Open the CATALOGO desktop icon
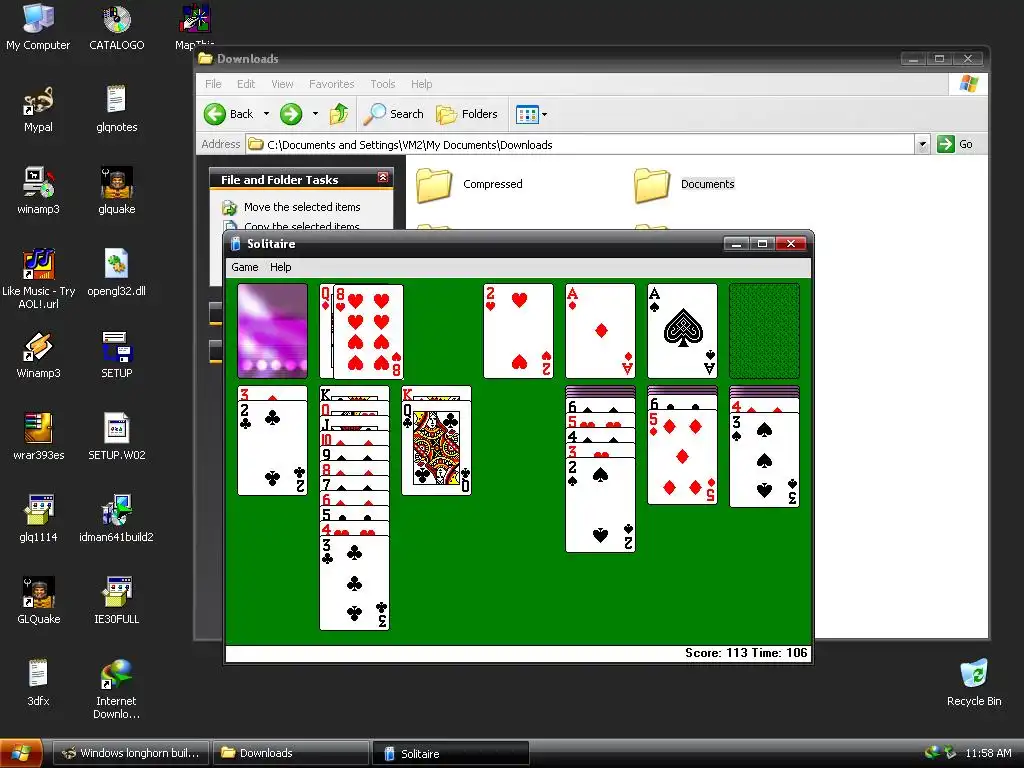 (116, 26)
